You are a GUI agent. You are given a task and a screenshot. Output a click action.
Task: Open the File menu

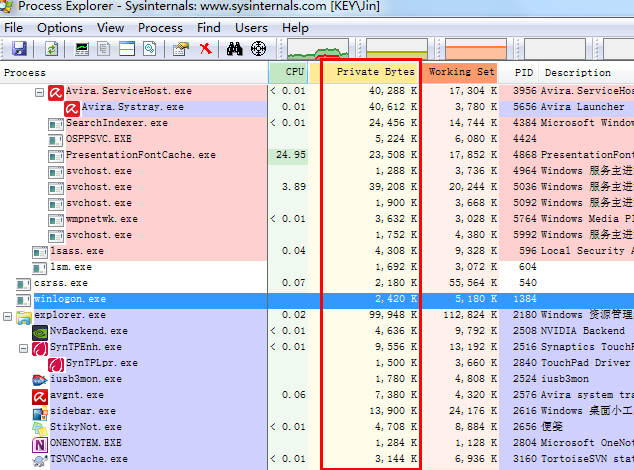click(13, 28)
